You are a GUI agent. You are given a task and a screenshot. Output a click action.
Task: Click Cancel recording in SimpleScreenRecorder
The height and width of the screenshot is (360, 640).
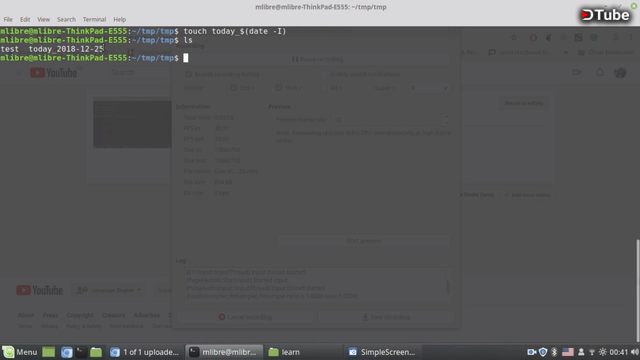(x=245, y=317)
